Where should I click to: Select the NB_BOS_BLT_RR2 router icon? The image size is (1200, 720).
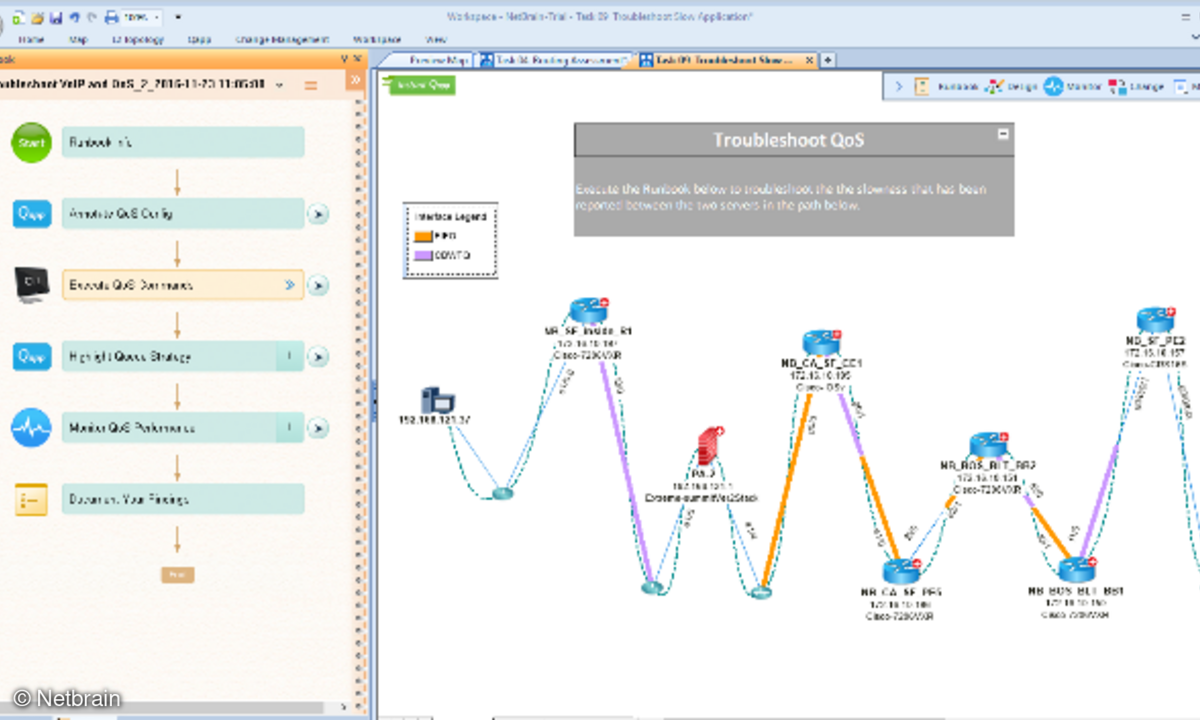point(987,447)
